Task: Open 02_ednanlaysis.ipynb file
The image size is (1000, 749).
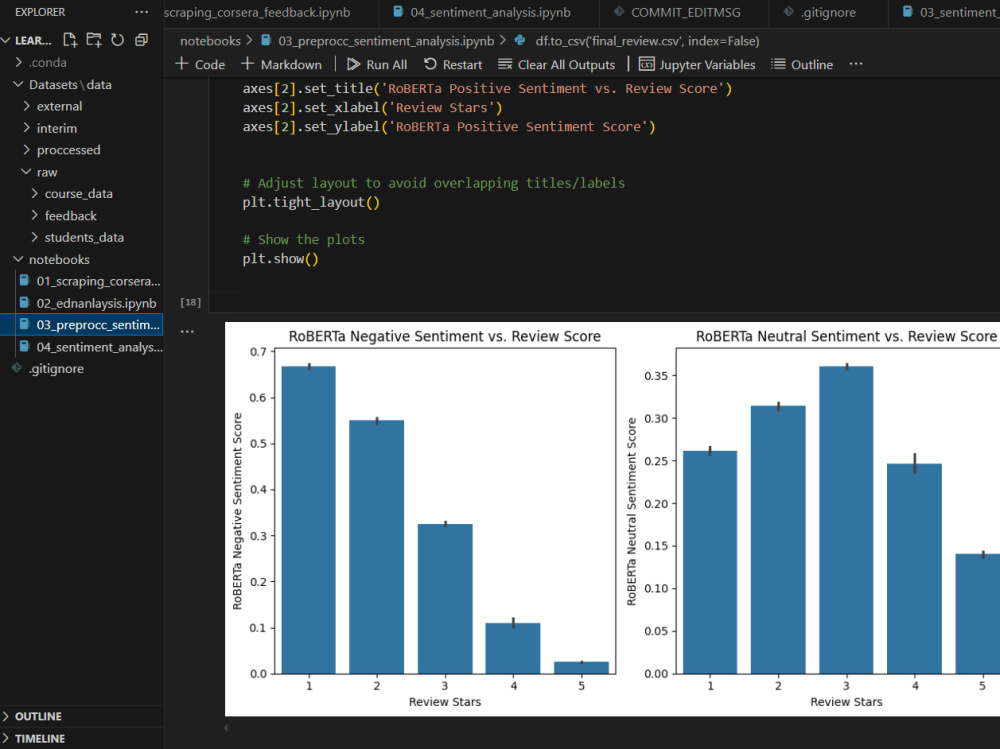Action: [82, 303]
